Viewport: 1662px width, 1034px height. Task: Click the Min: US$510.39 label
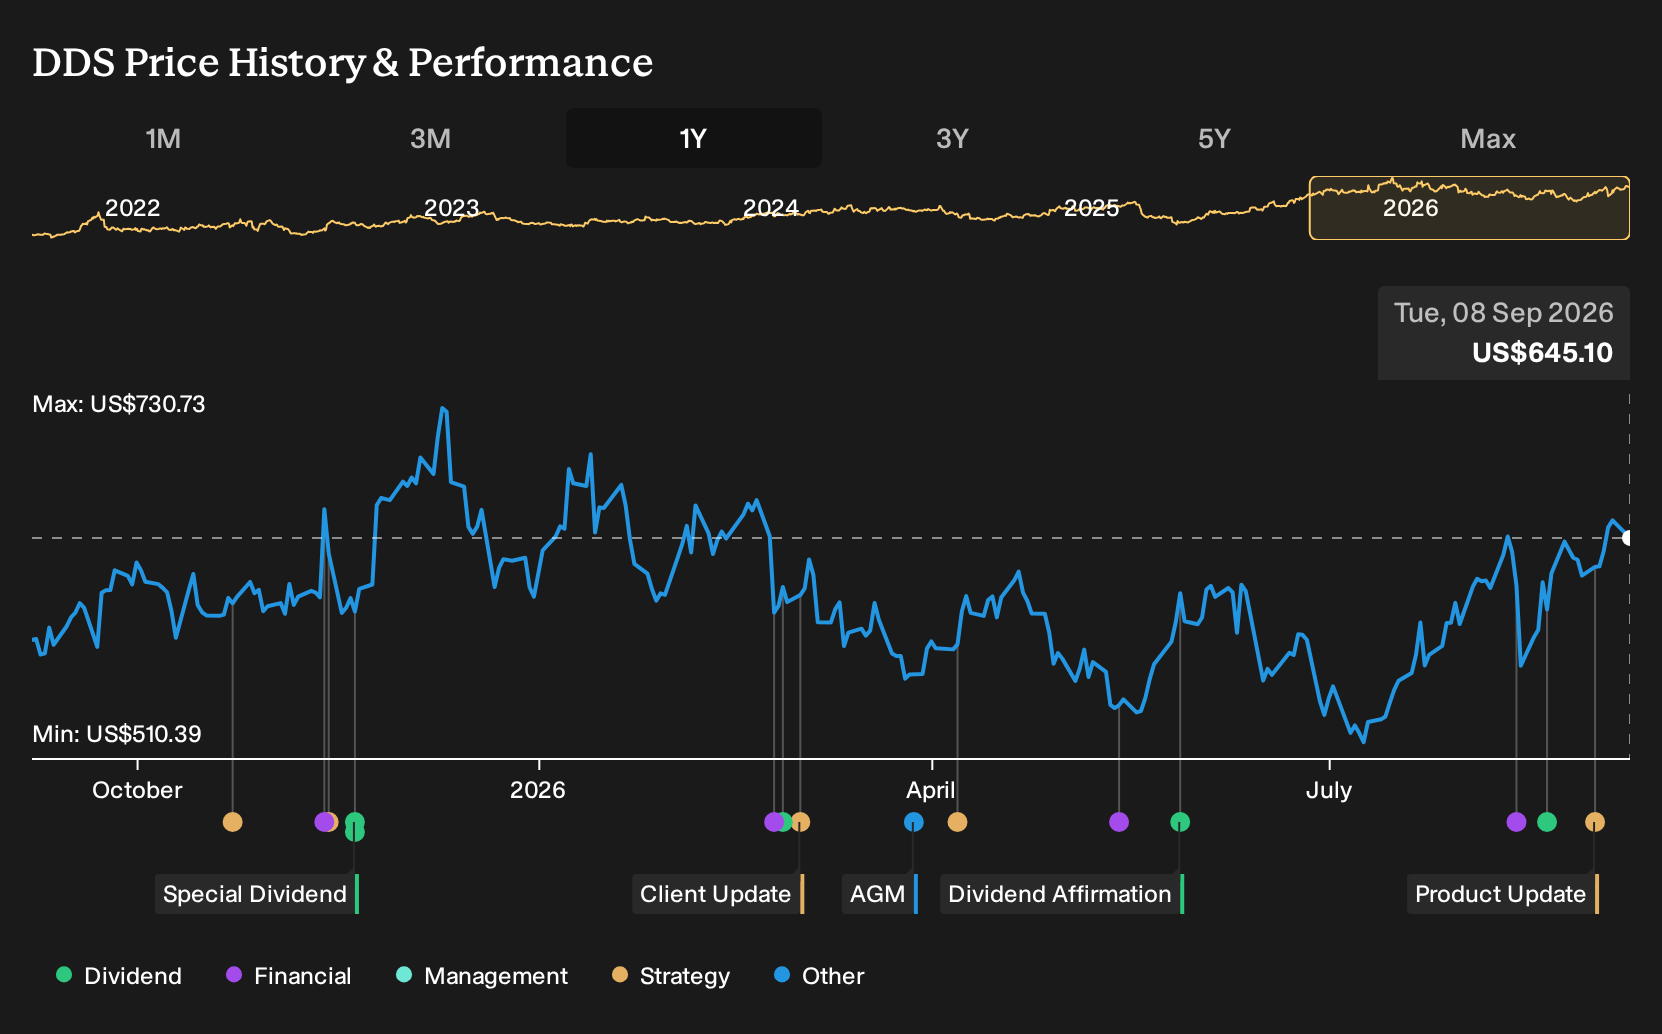click(117, 734)
